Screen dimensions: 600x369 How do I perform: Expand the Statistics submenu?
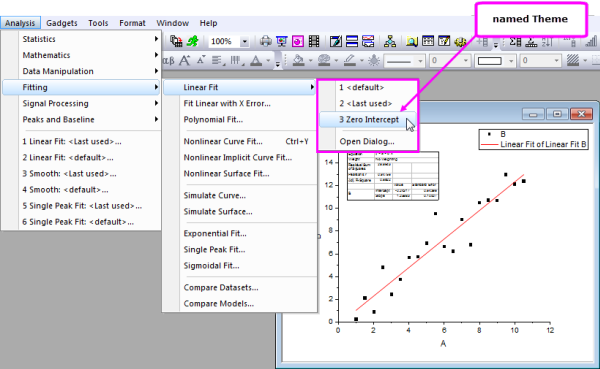click(82, 39)
